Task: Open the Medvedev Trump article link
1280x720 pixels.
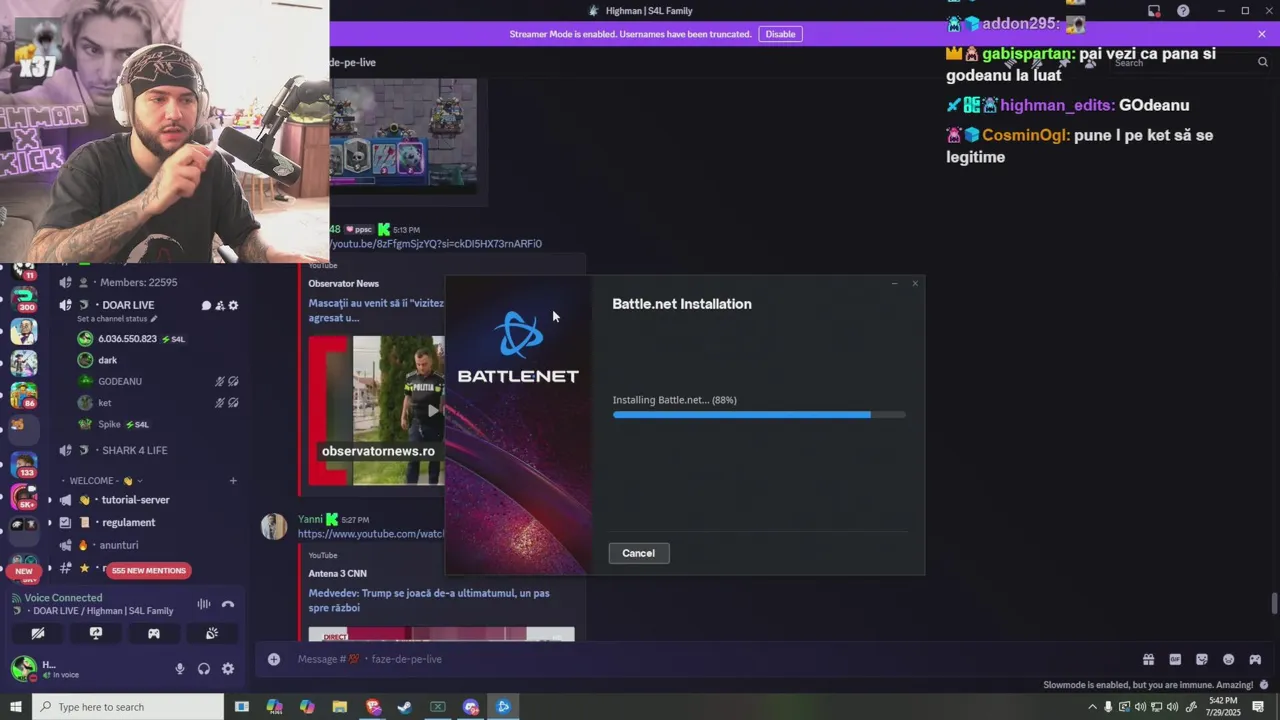Action: tap(429, 600)
